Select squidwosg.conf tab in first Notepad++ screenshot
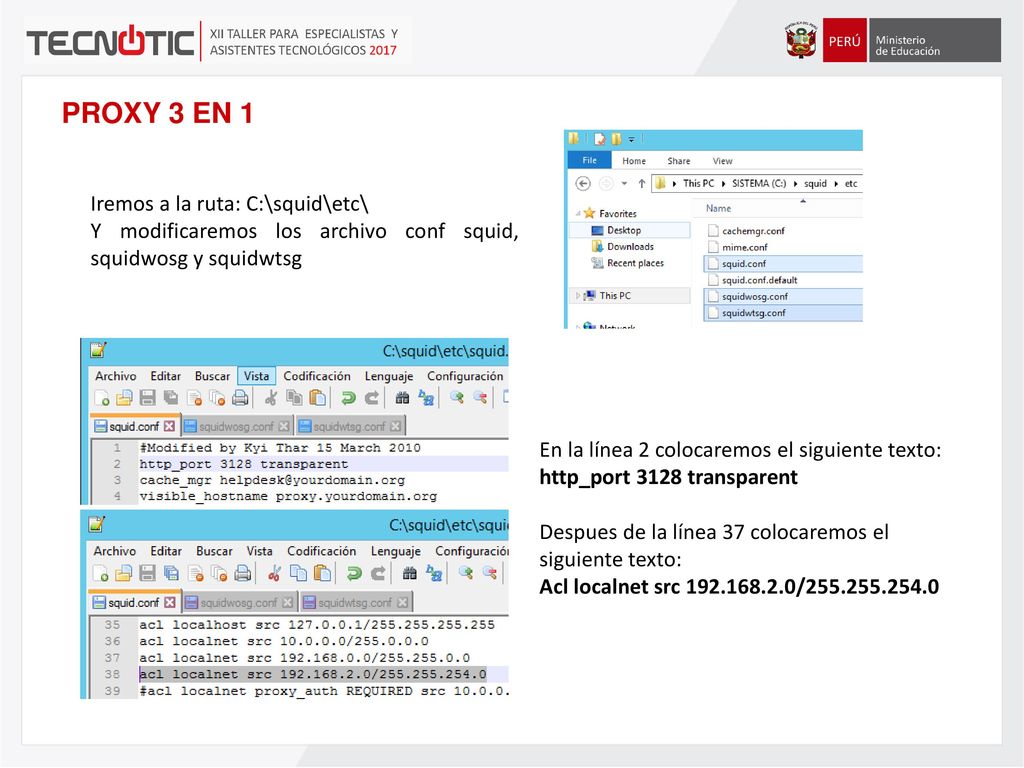Screen dimensions: 1024x768 tap(236, 426)
